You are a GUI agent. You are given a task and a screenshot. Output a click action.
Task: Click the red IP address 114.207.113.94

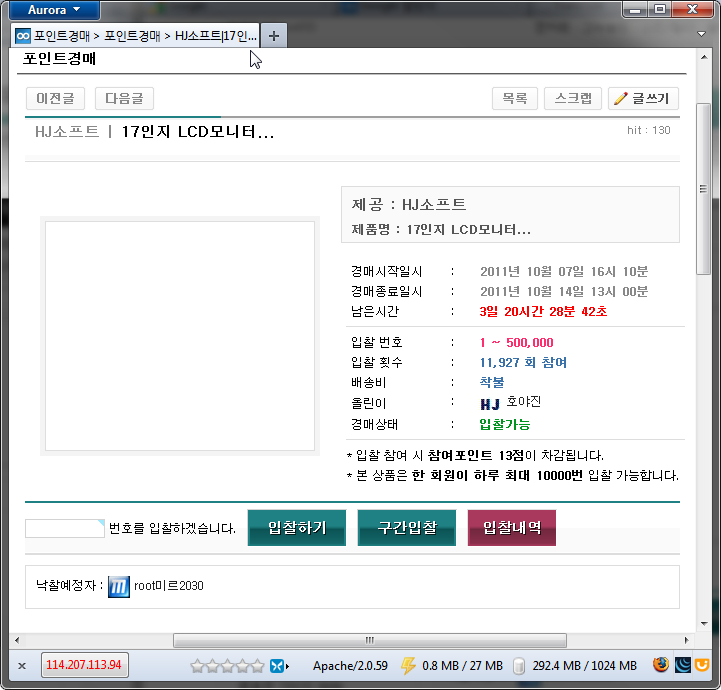pos(84,665)
